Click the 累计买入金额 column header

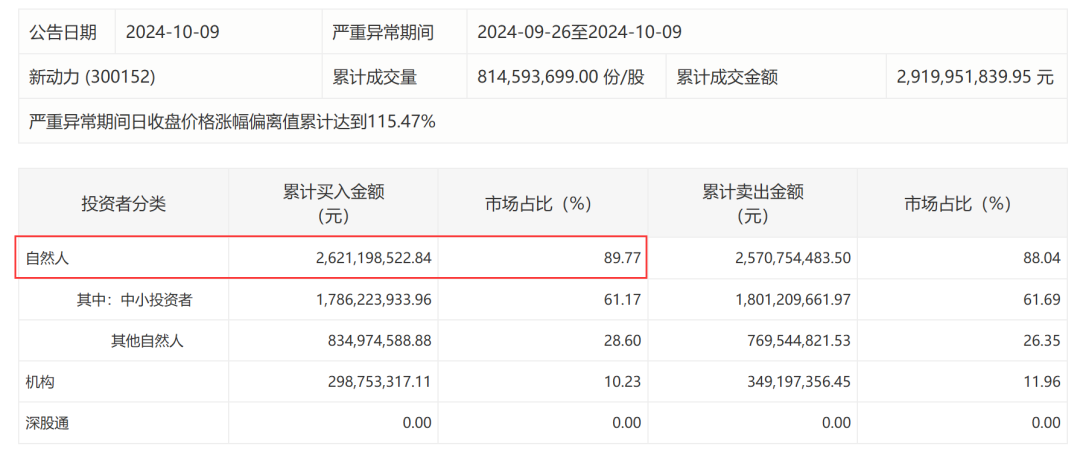pyautogui.click(x=333, y=204)
